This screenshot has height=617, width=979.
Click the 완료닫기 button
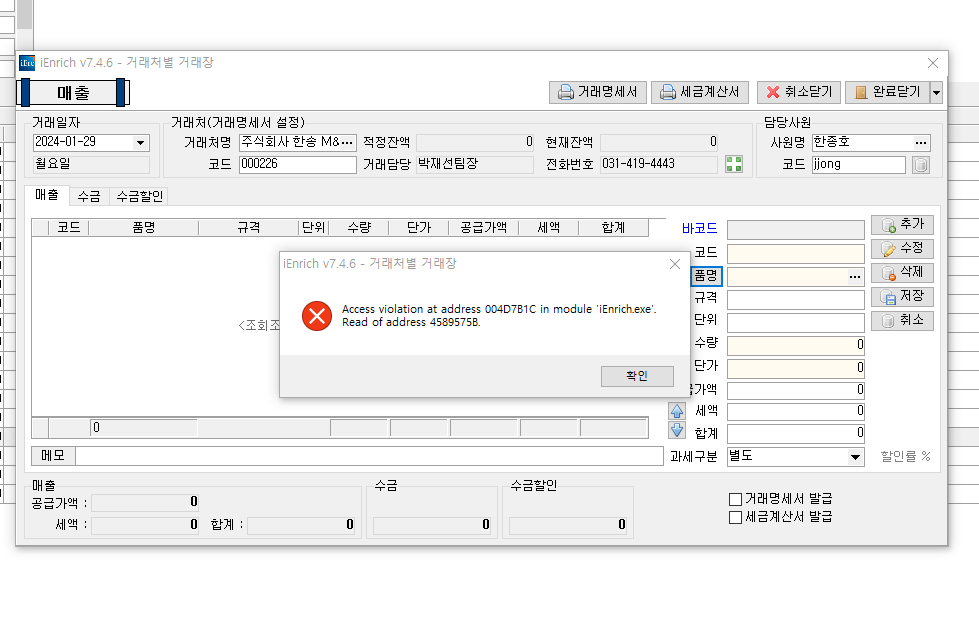click(886, 92)
